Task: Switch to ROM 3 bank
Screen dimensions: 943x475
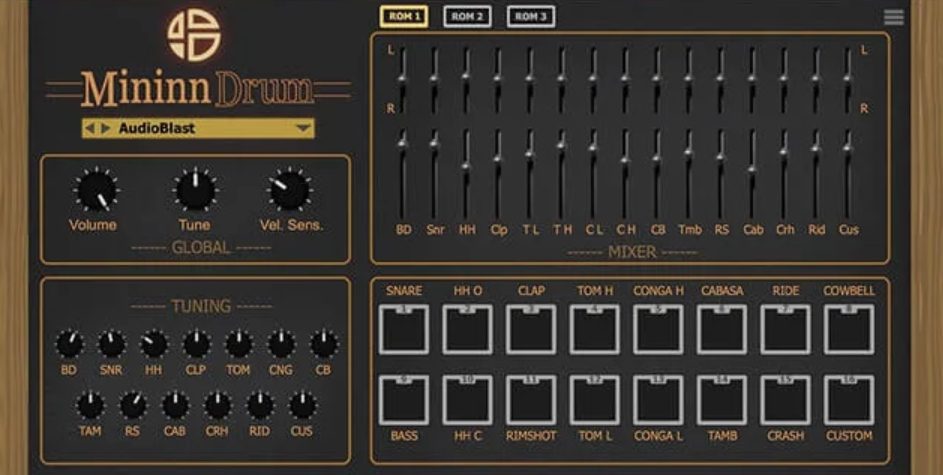Action: [531, 16]
